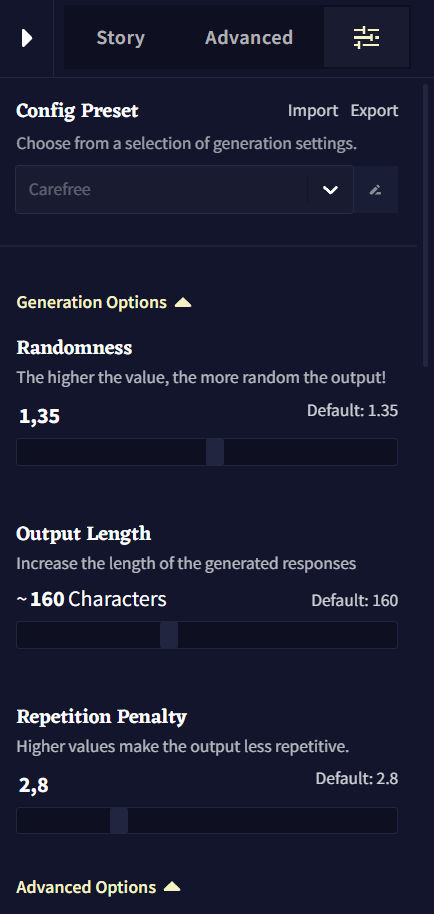Click the Advanced Options triangle icon
This screenshot has width=434, height=914.
(x=172, y=887)
